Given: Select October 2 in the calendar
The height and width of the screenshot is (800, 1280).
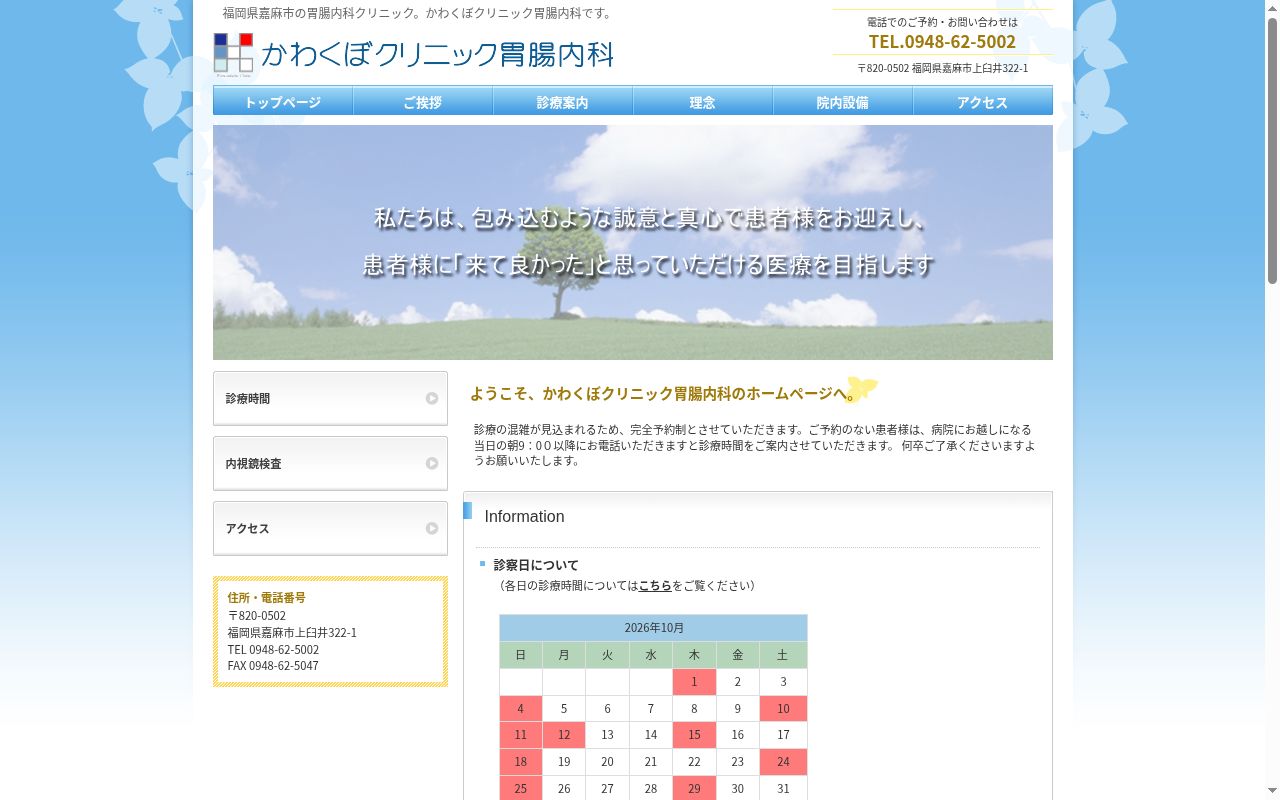Looking at the screenshot, I should (x=738, y=682).
